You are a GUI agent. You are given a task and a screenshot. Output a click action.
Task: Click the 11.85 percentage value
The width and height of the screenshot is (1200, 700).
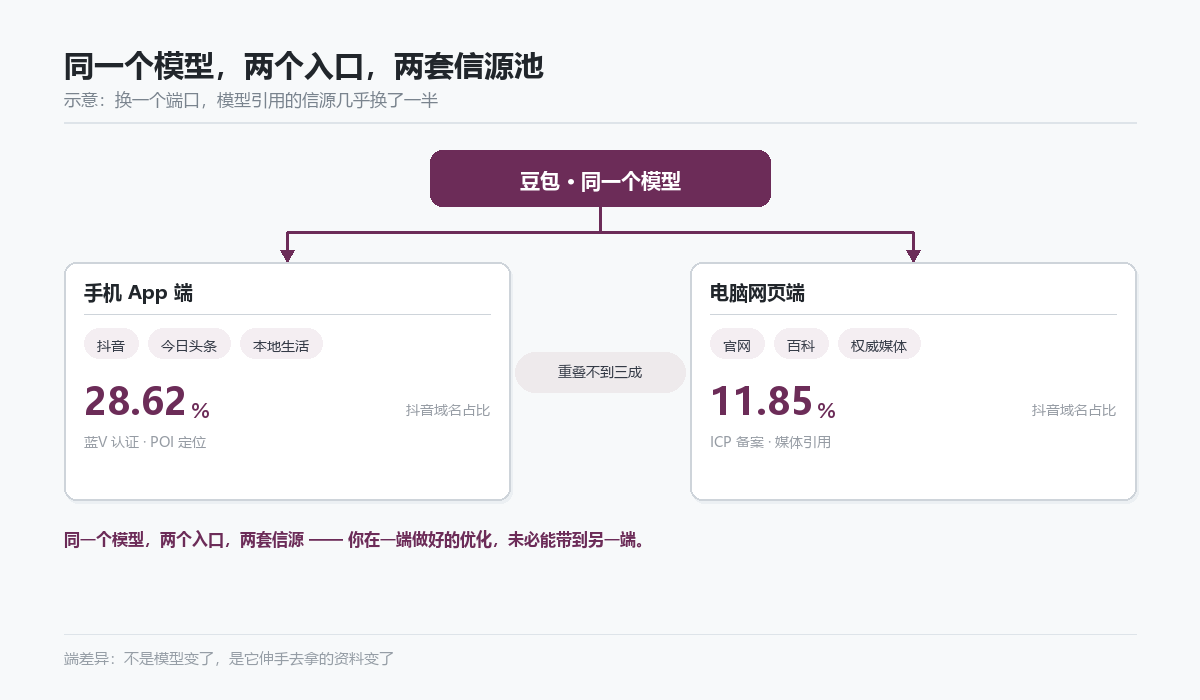coord(773,401)
